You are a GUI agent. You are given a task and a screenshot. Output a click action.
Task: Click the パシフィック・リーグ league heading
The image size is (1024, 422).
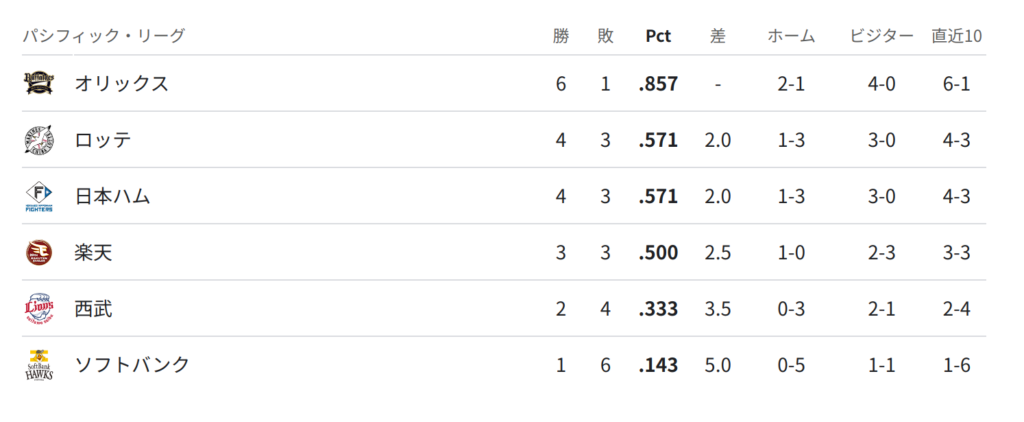pos(104,36)
